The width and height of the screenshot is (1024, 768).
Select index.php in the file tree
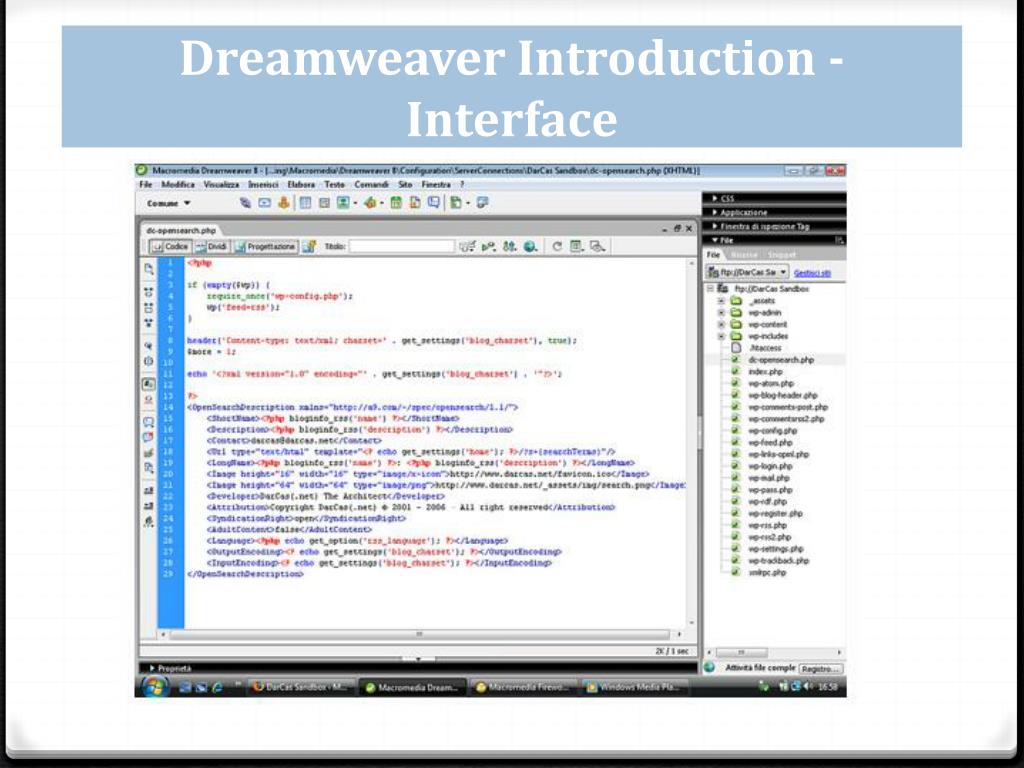(x=765, y=372)
